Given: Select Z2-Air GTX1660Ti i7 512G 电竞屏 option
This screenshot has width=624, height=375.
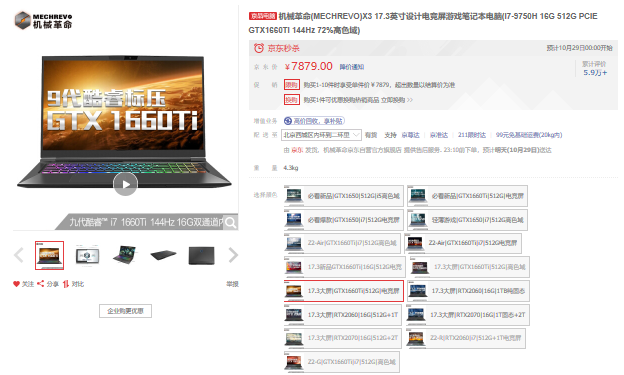Looking at the screenshot, I should pos(463,243).
